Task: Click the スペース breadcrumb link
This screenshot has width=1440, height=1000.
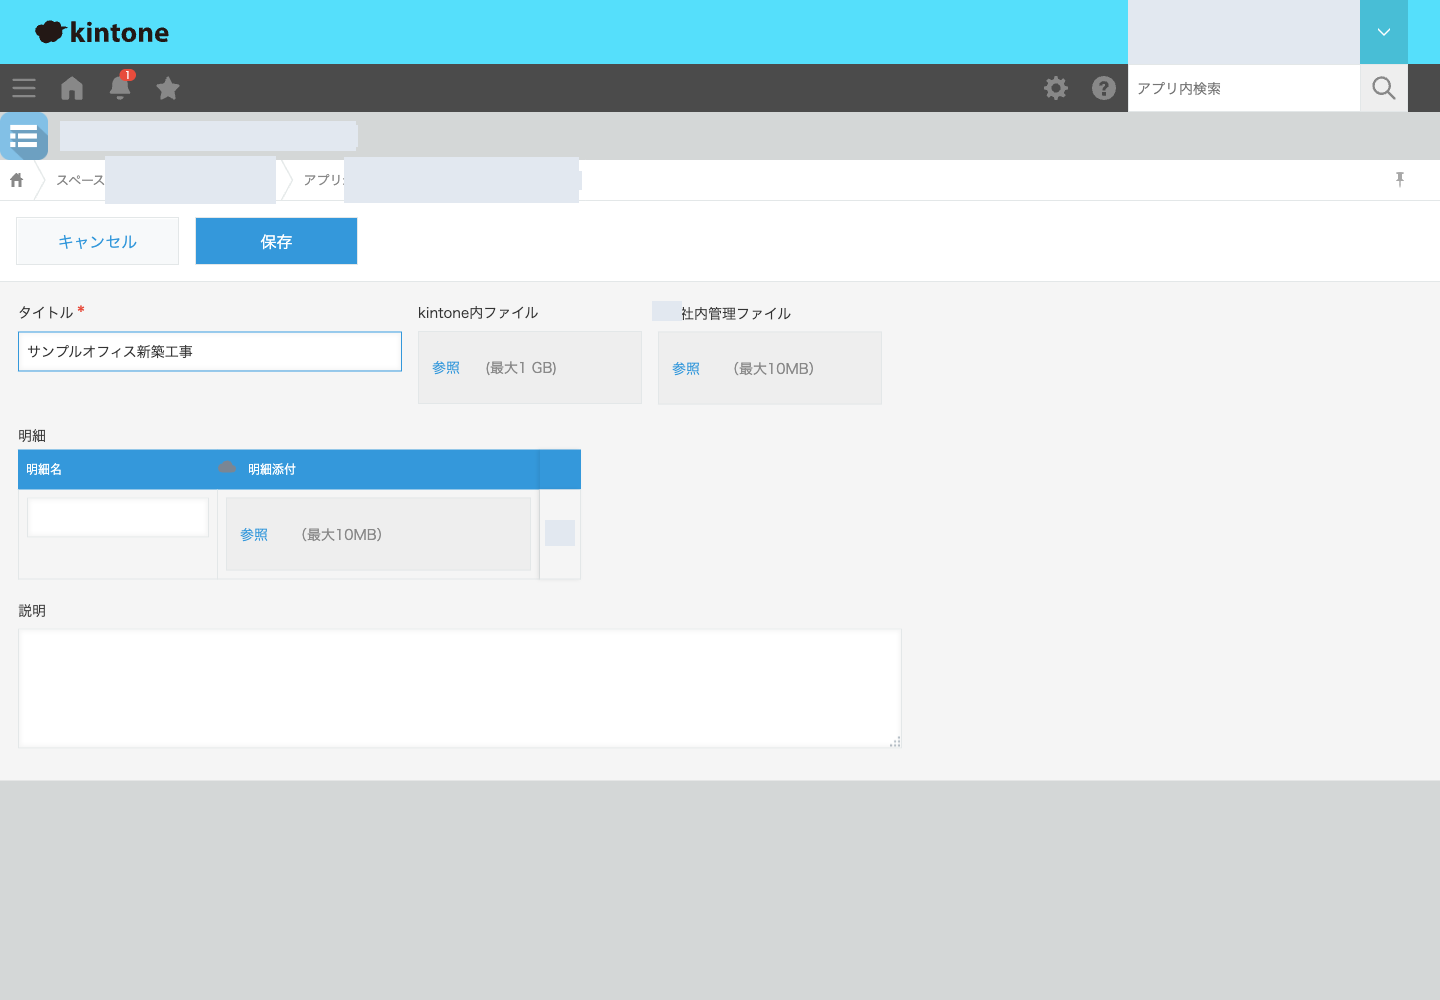Action: pos(80,180)
